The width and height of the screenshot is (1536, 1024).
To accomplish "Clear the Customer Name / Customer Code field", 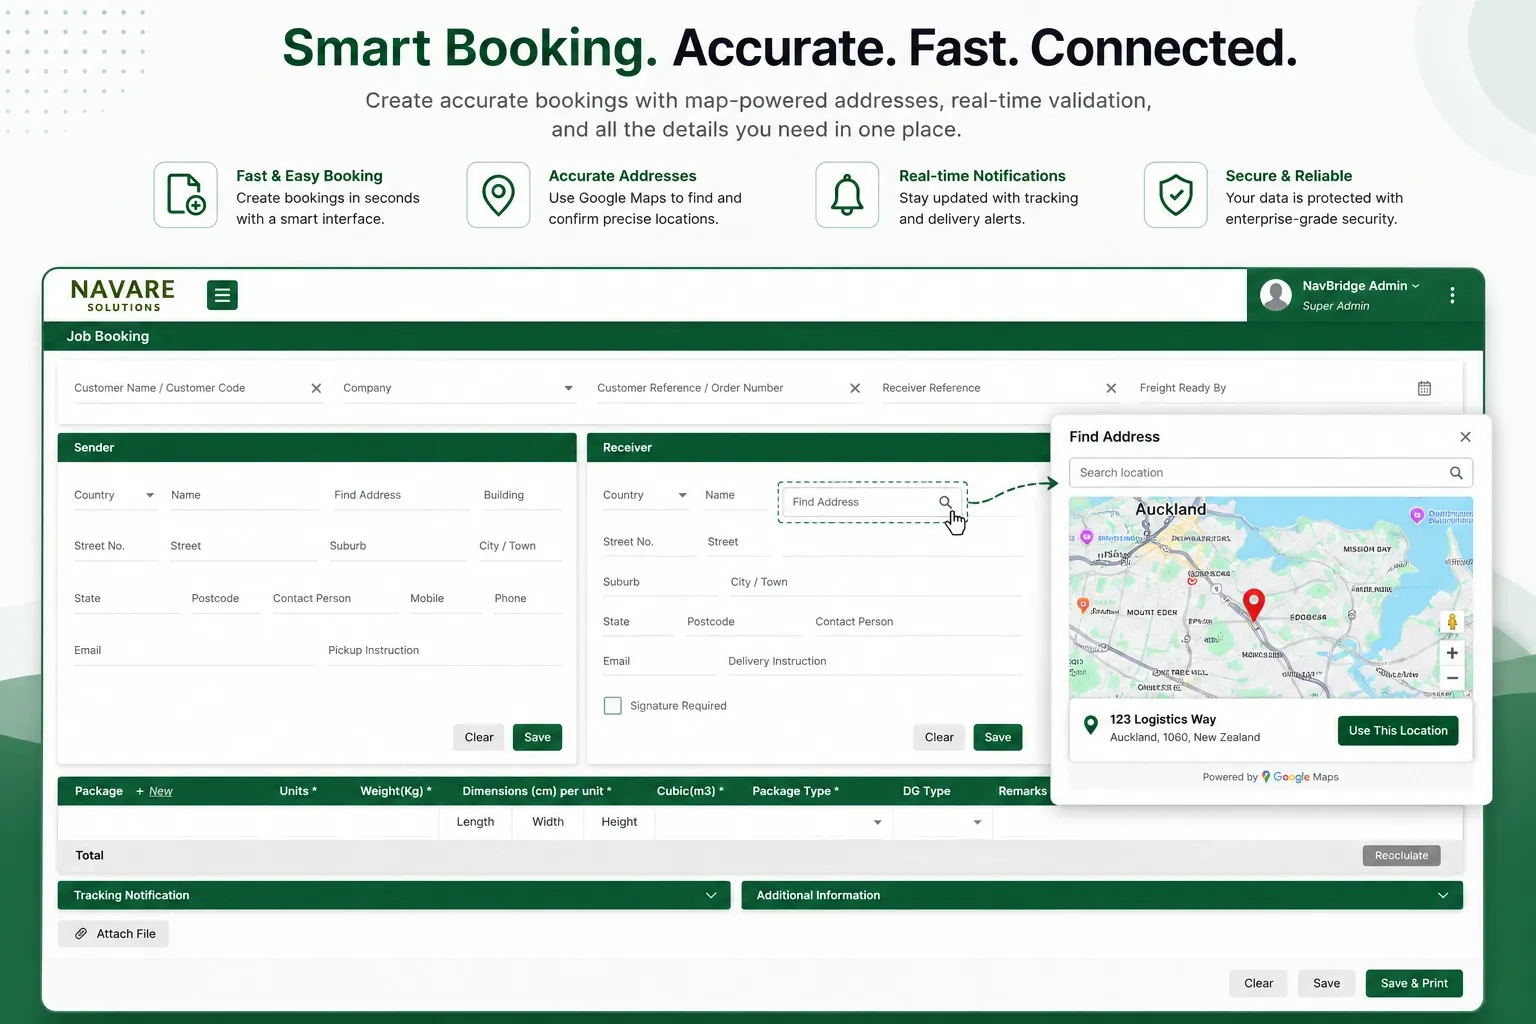I will 316,388.
